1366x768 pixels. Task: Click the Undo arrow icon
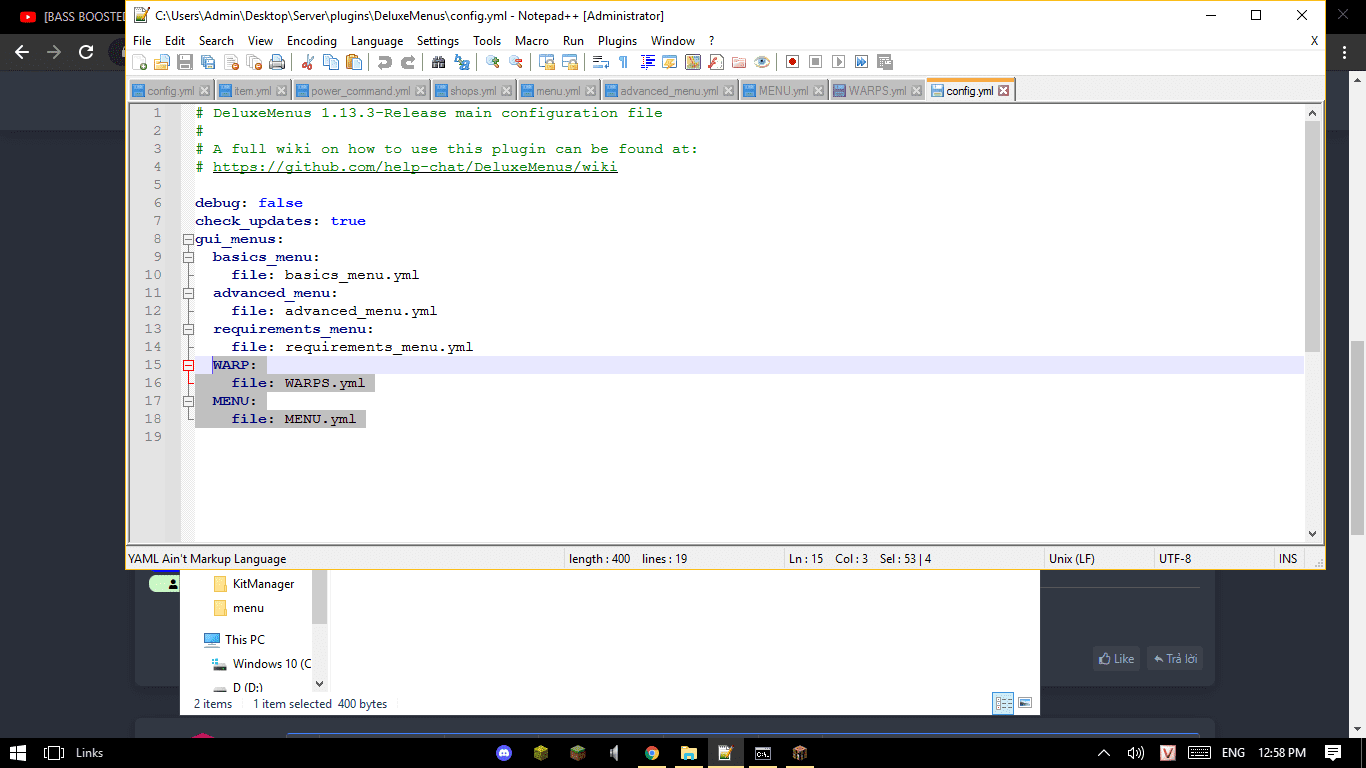384,62
